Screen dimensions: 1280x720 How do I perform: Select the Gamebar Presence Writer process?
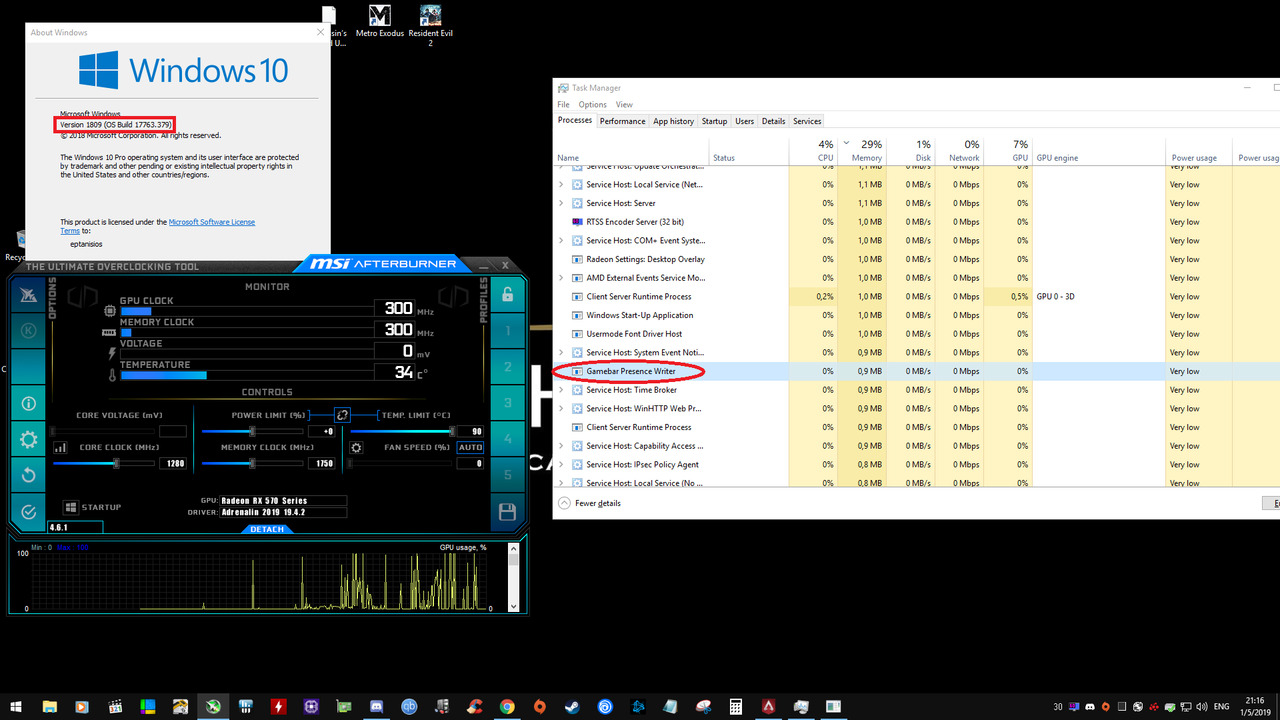click(631, 371)
